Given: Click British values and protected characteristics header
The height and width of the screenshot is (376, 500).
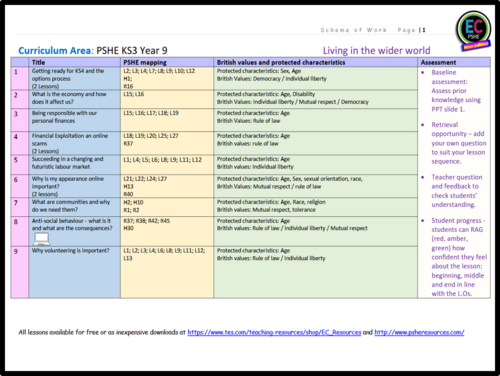Looking at the screenshot, I should click(281, 62).
